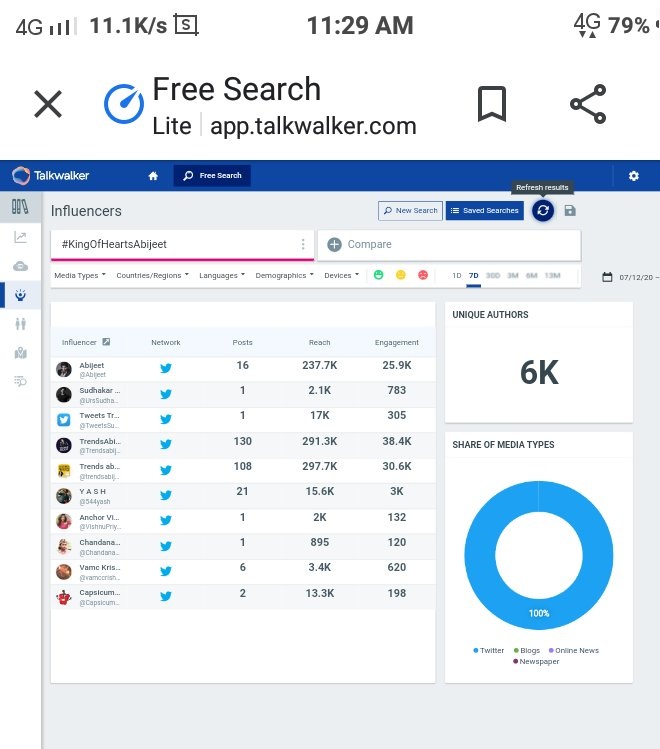Open the date range calendar picker

pos(607,277)
